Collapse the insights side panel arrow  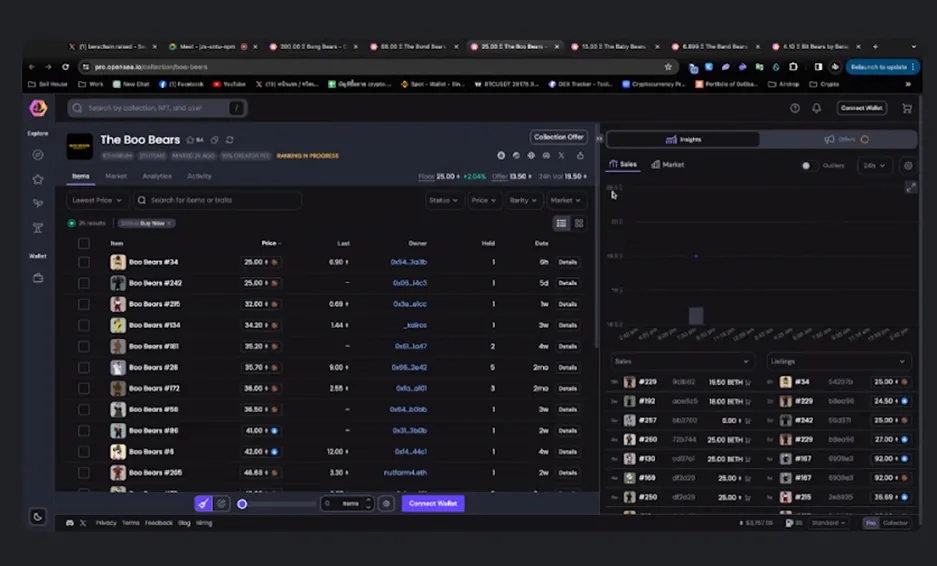pos(599,139)
